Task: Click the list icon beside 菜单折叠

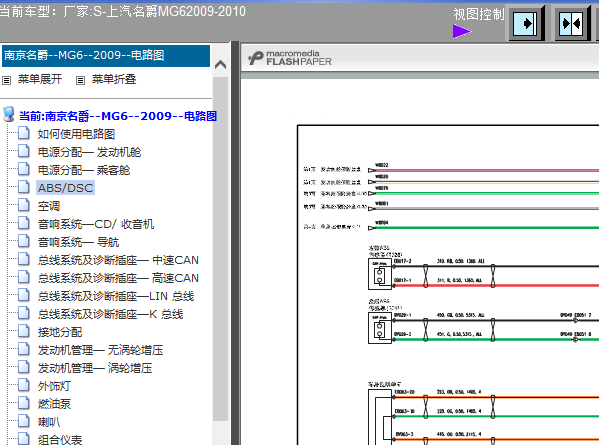Action: pos(80,80)
